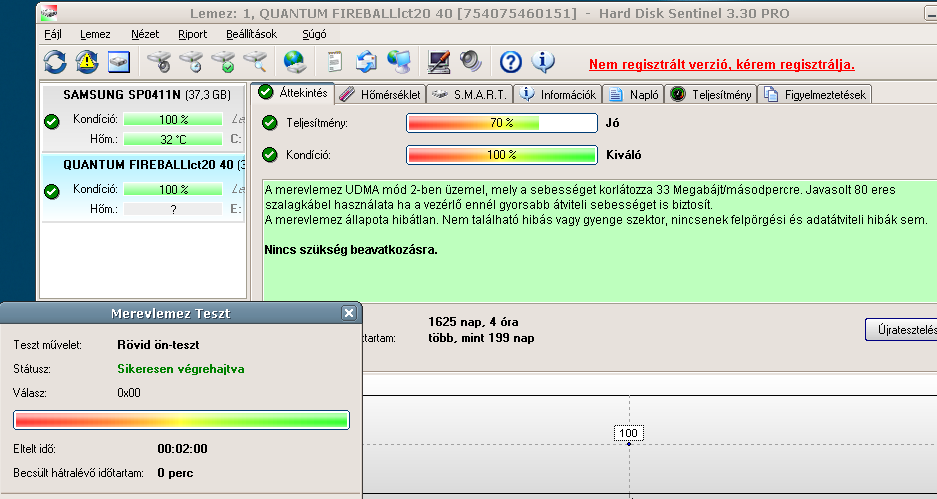The width and height of the screenshot is (937, 499).
Task: Click the '0x00' response value
Action: point(129,393)
